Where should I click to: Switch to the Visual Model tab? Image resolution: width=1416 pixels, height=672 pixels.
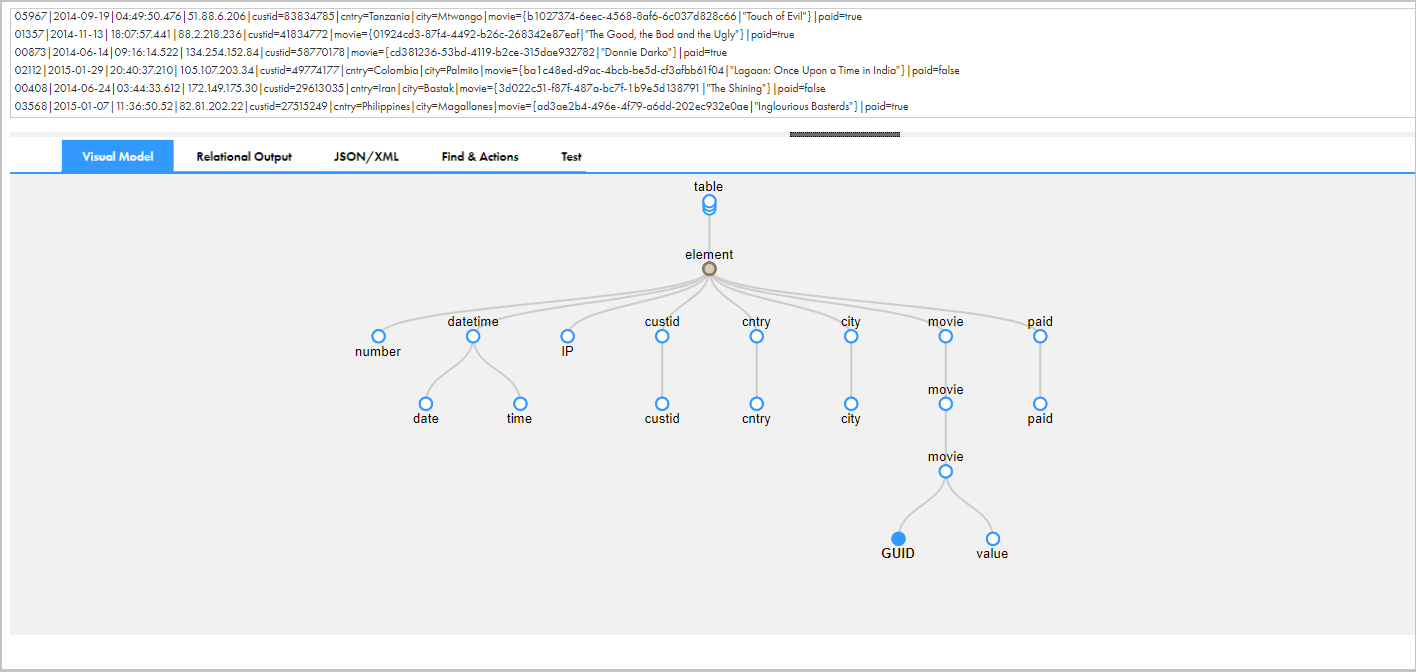(118, 156)
